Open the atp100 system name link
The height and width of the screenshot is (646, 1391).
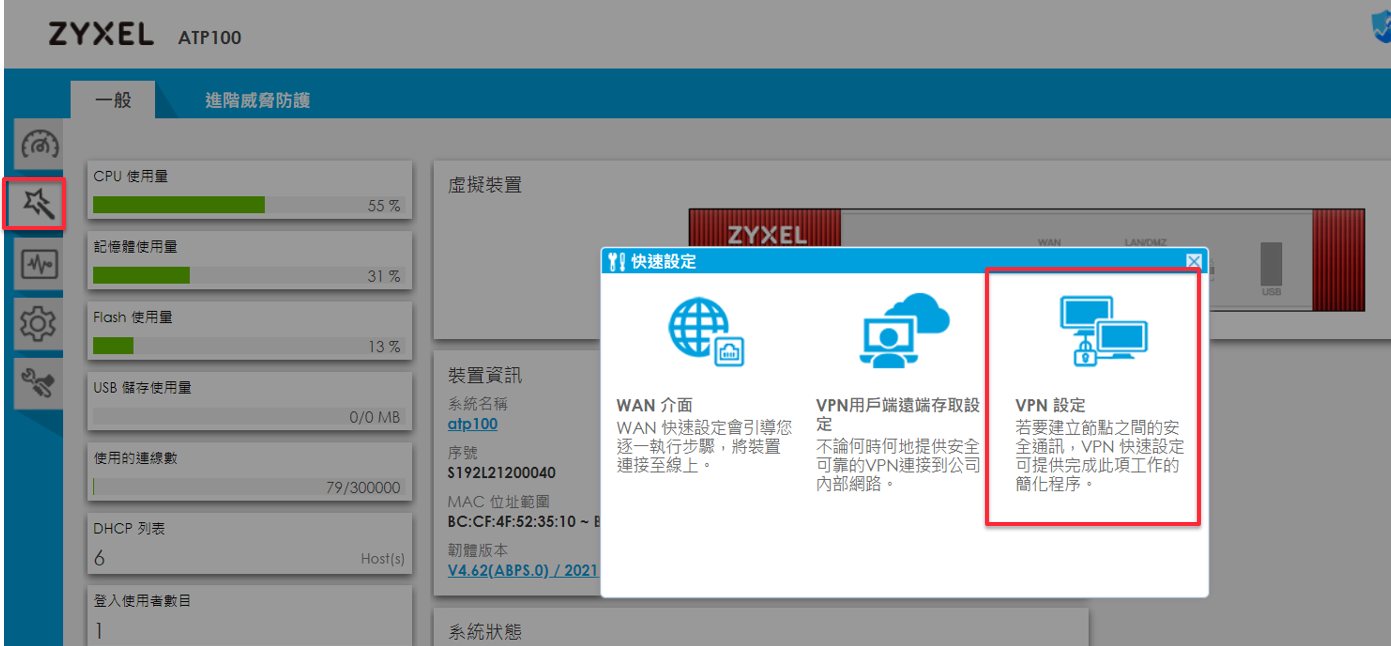coord(473,423)
